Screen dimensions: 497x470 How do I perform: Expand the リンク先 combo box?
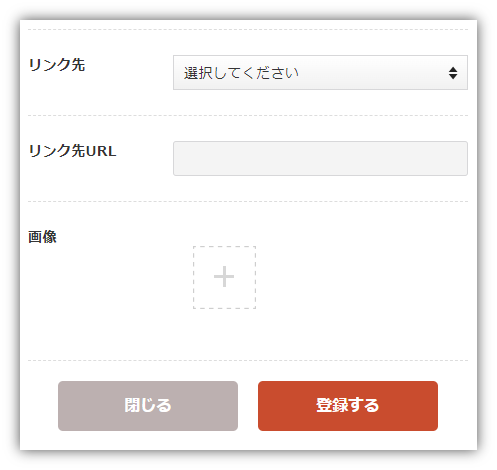(x=320, y=73)
